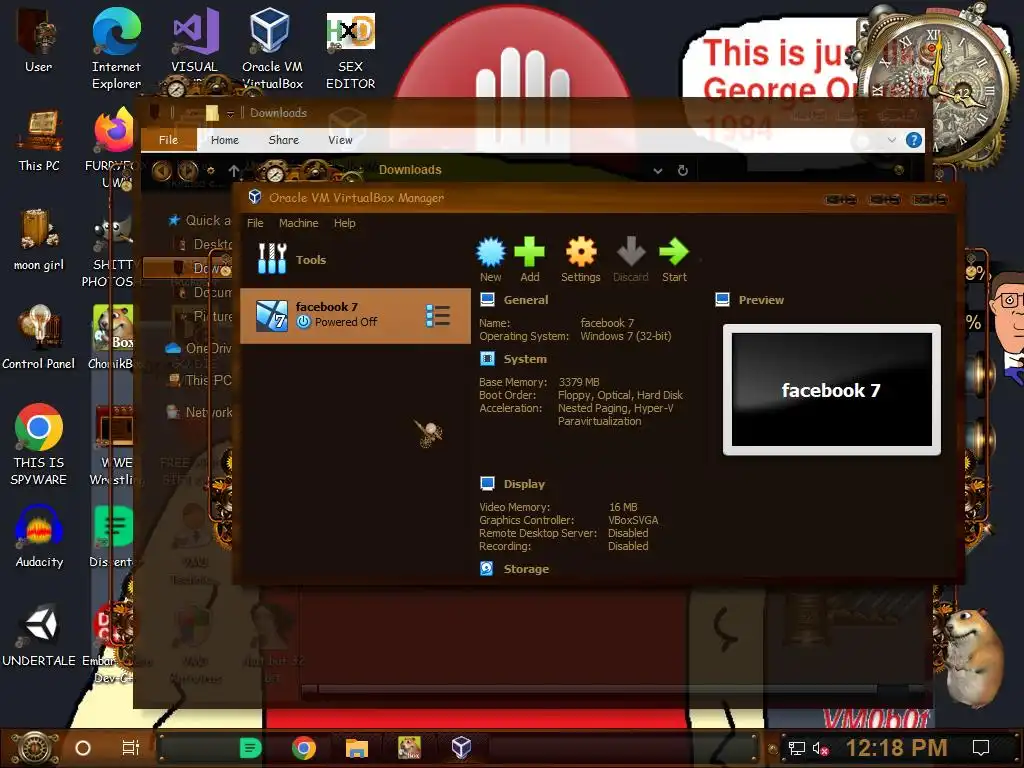Image resolution: width=1024 pixels, height=768 pixels.
Task: Open Internet Explorer desktop icon
Action: pyautogui.click(x=116, y=48)
